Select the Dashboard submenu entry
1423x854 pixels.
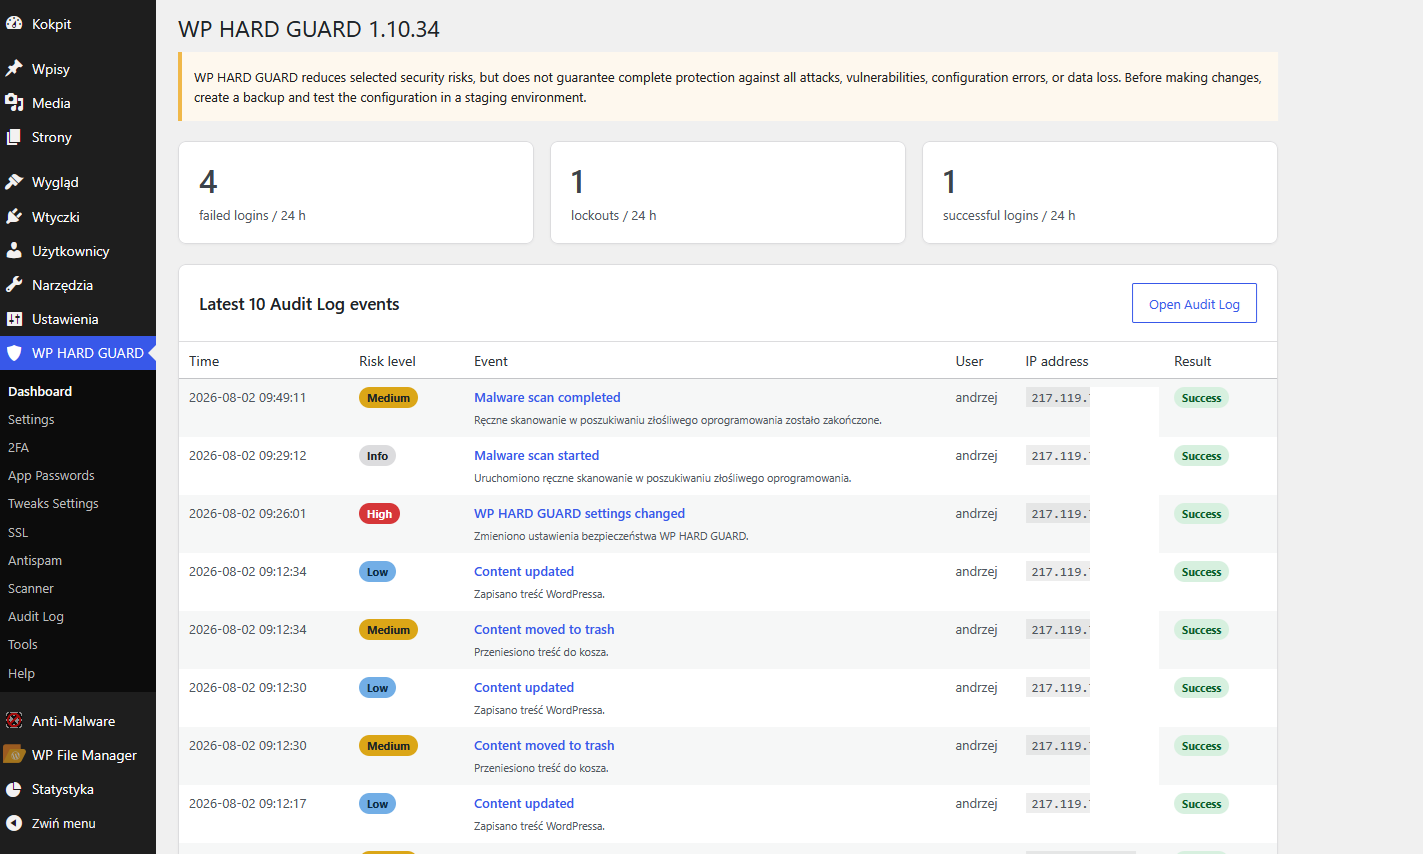tap(40, 391)
